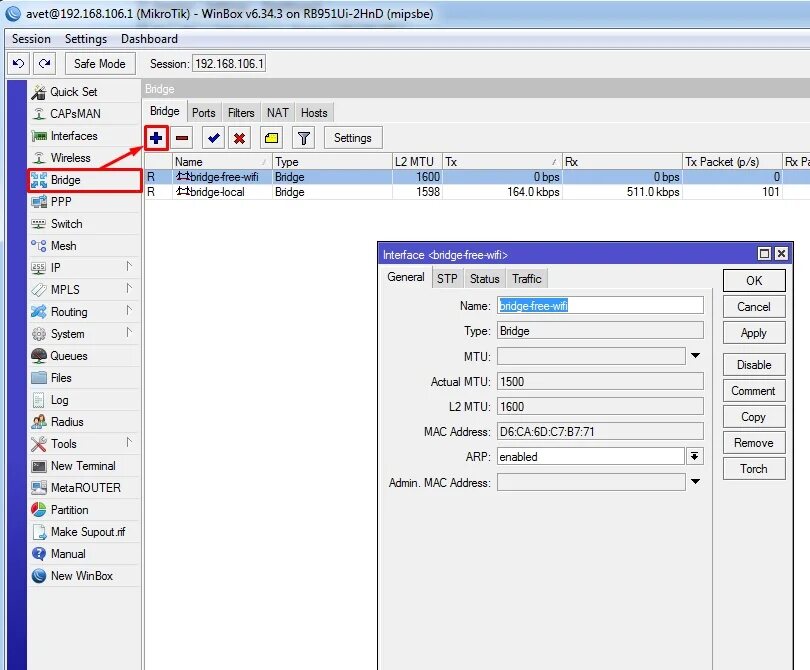
Task: Click the Torch button
Action: (x=754, y=469)
